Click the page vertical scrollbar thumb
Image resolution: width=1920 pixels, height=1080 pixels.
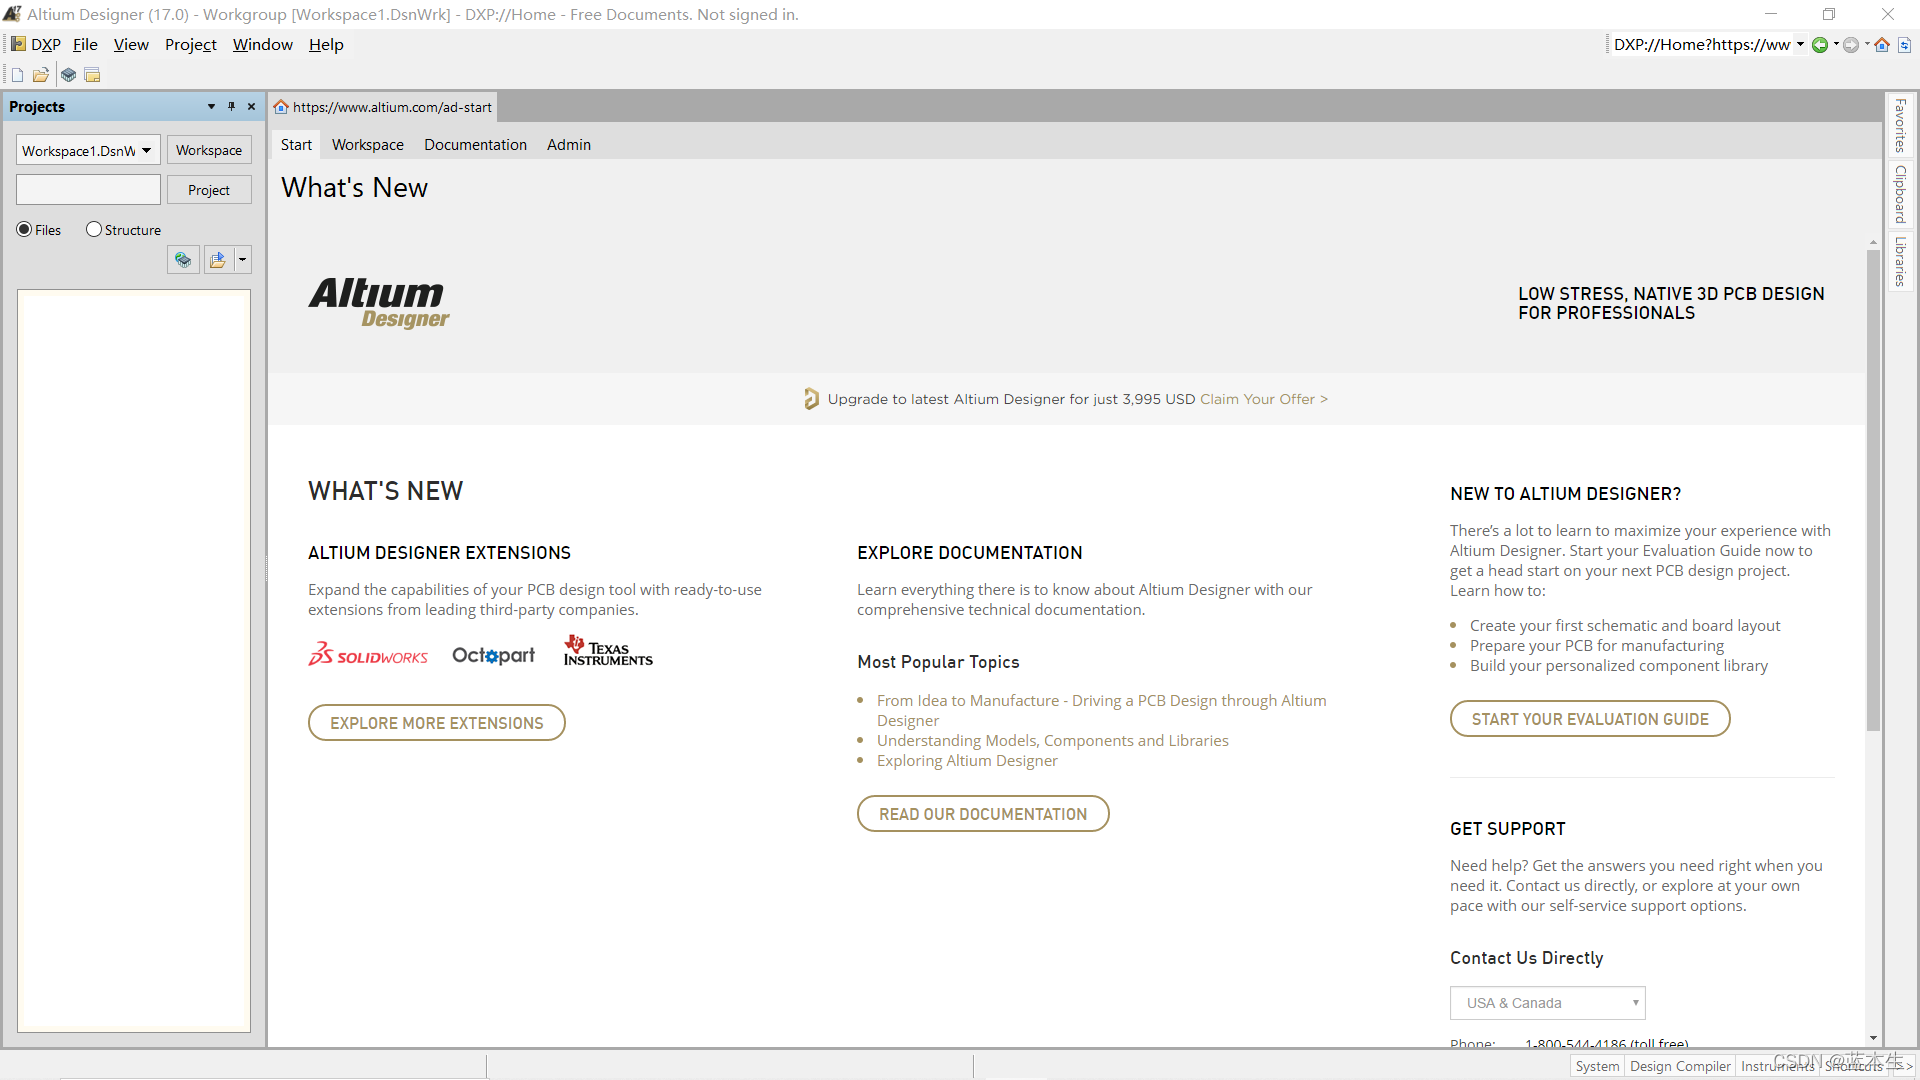1873,490
